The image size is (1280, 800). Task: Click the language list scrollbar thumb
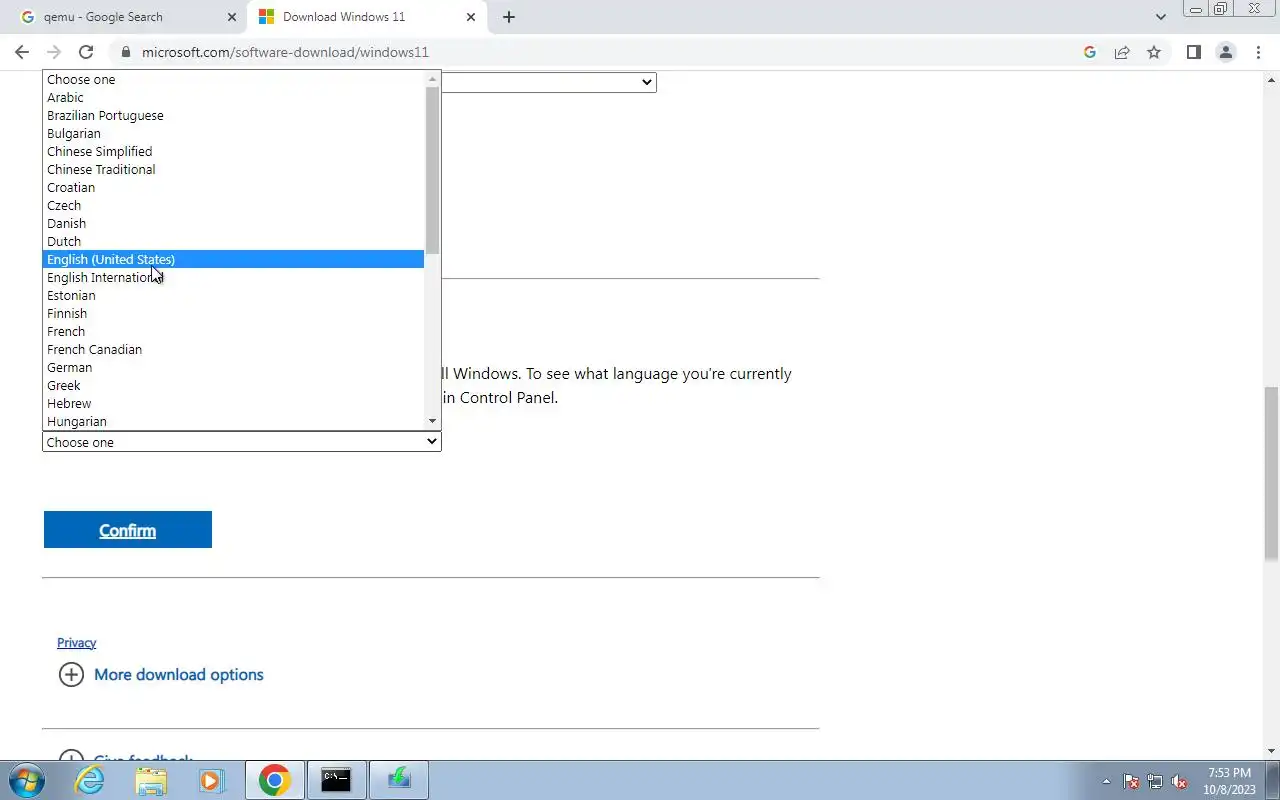coord(433,169)
